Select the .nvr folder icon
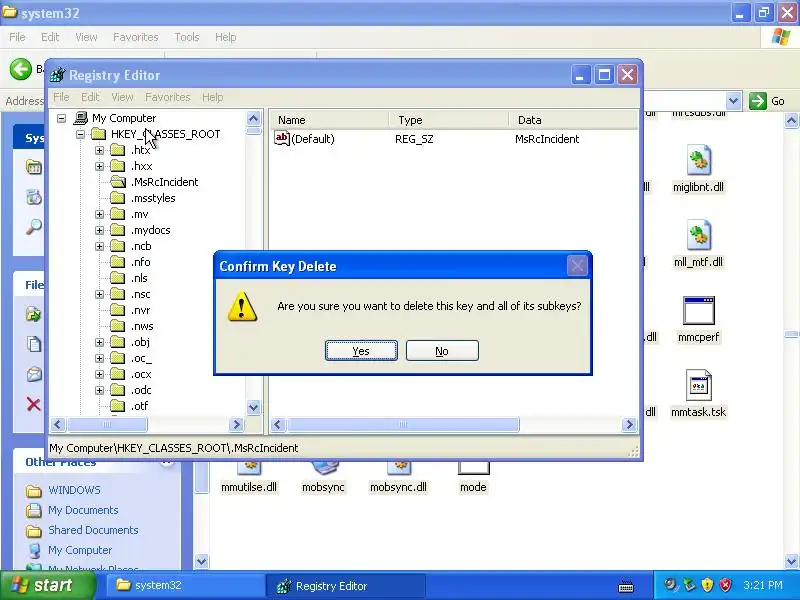 tap(118, 310)
